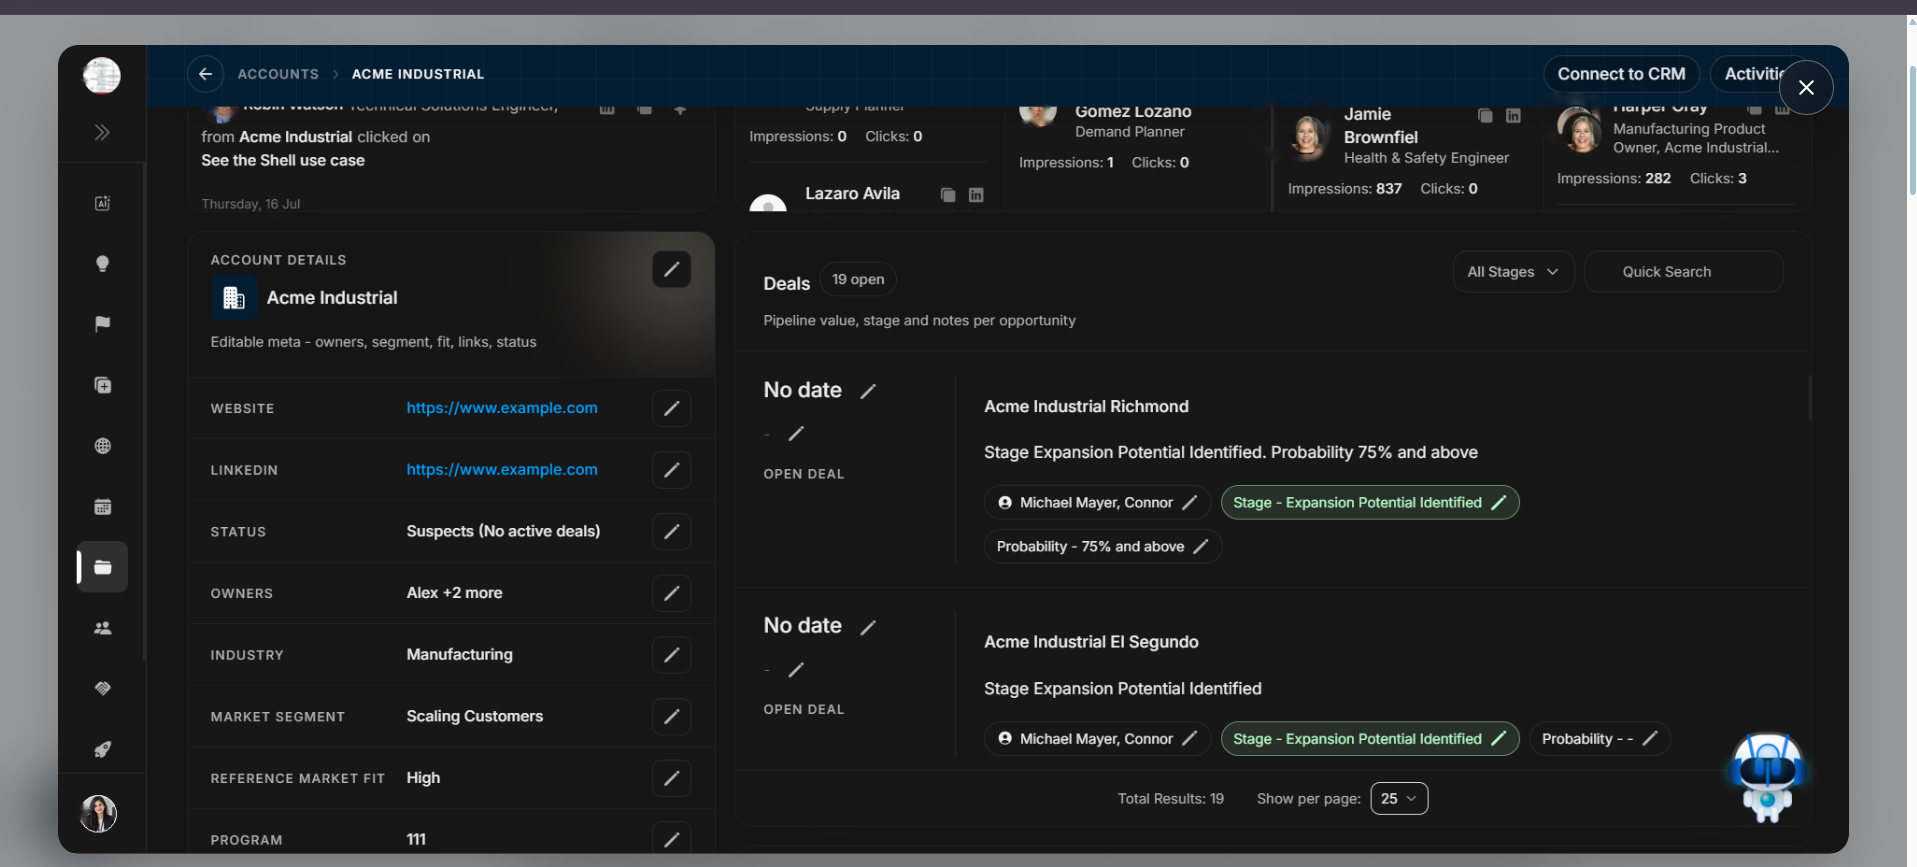This screenshot has width=1917, height=867.
Task: Click the ACCOUNTS breadcrumb
Action: (x=278, y=74)
